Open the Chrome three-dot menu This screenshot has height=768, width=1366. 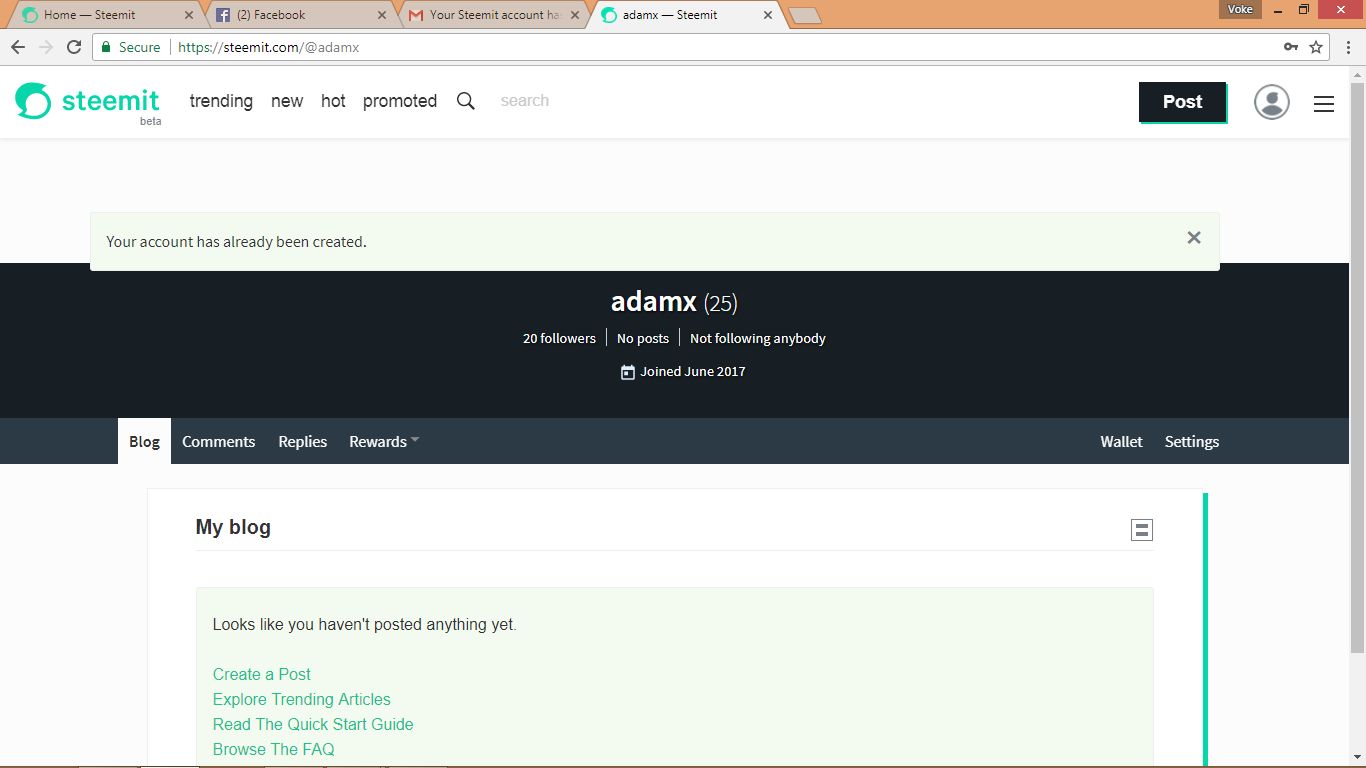1348,47
